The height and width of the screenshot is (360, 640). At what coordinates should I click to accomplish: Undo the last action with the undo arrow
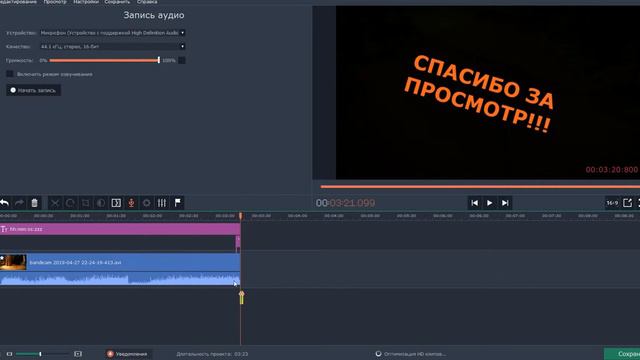4,203
